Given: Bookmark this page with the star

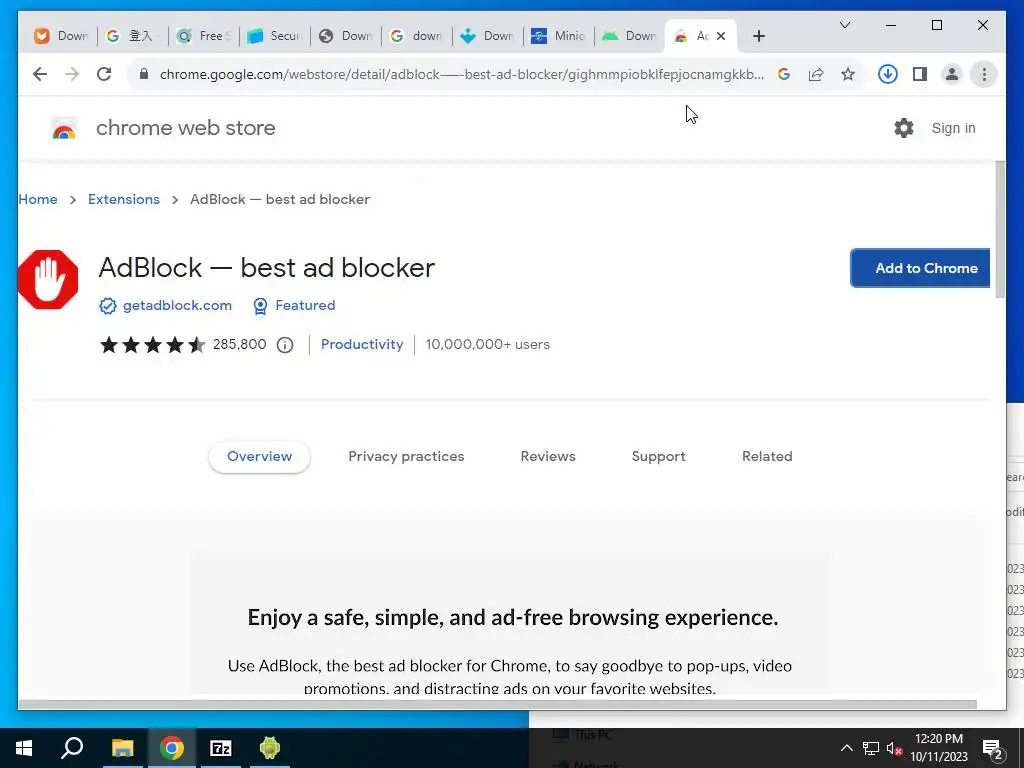Looking at the screenshot, I should coord(848,74).
